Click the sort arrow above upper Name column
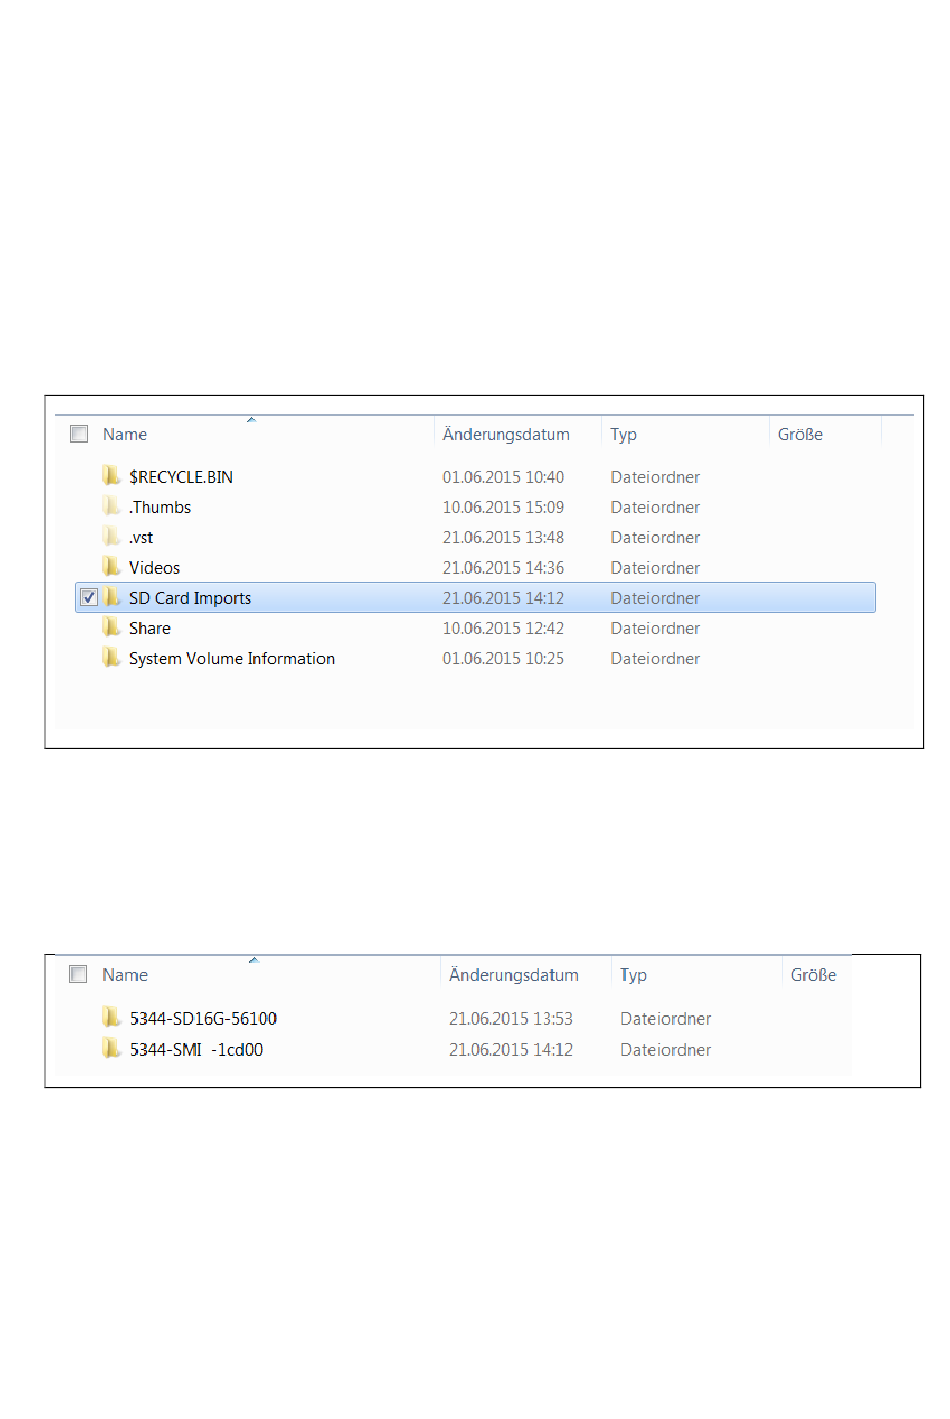This screenshot has width=950, height=1419. 252,420
